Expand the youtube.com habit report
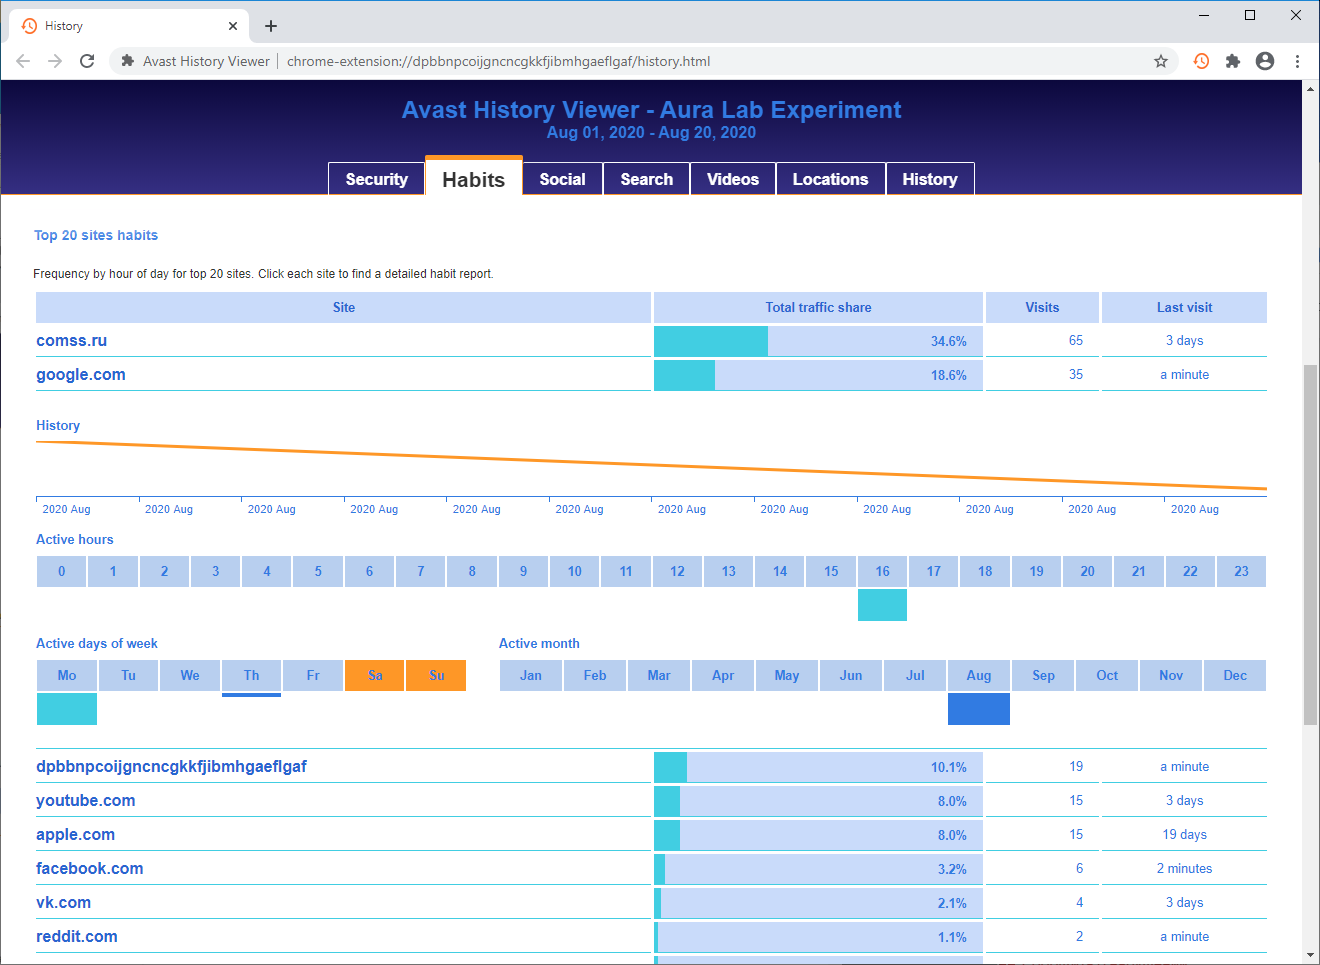 pos(86,801)
